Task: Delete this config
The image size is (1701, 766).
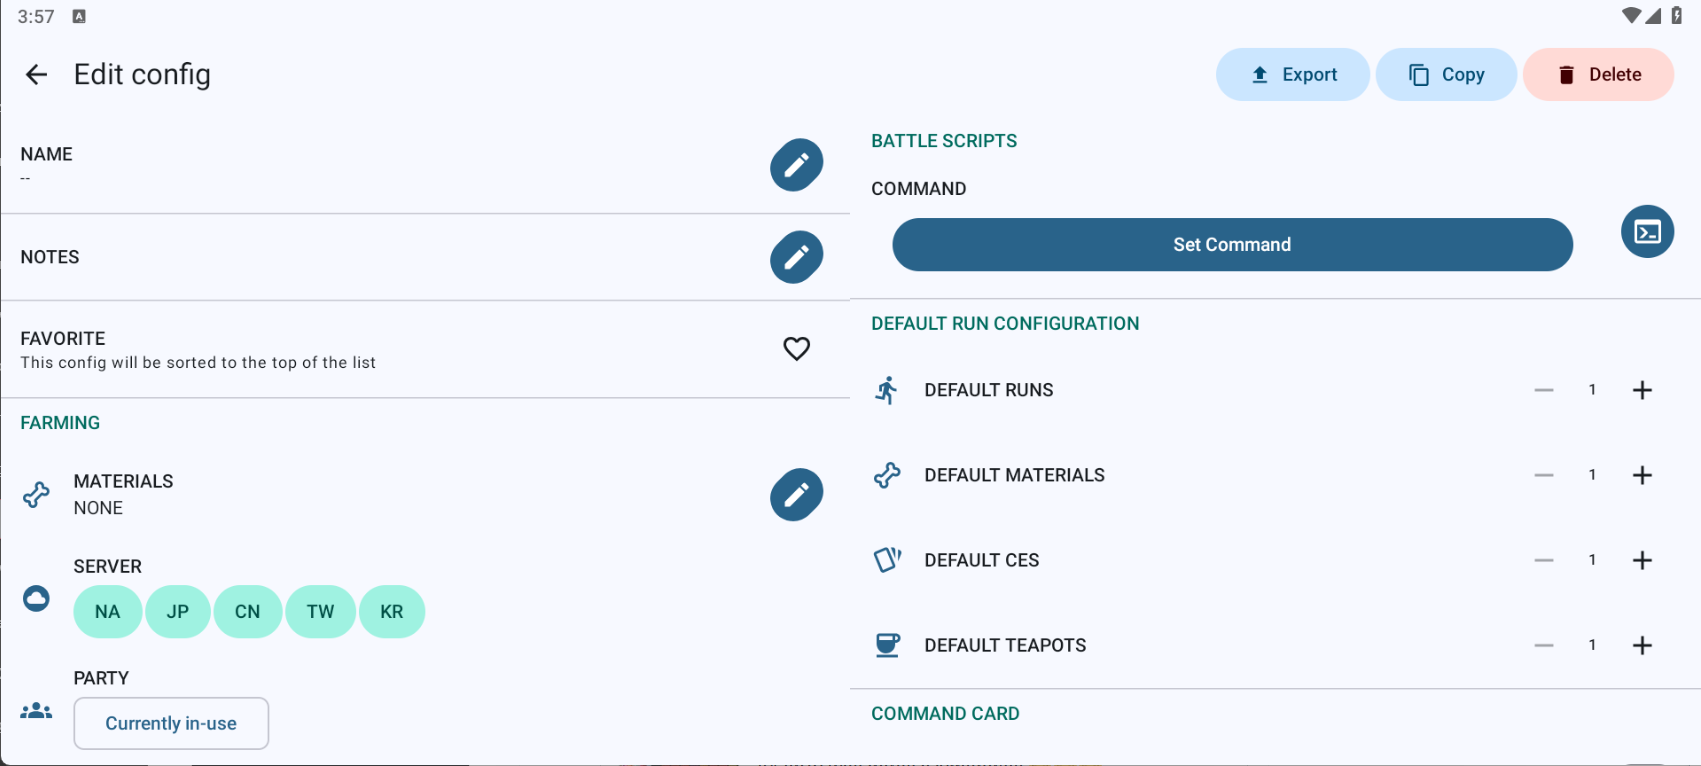Action: [1598, 75]
